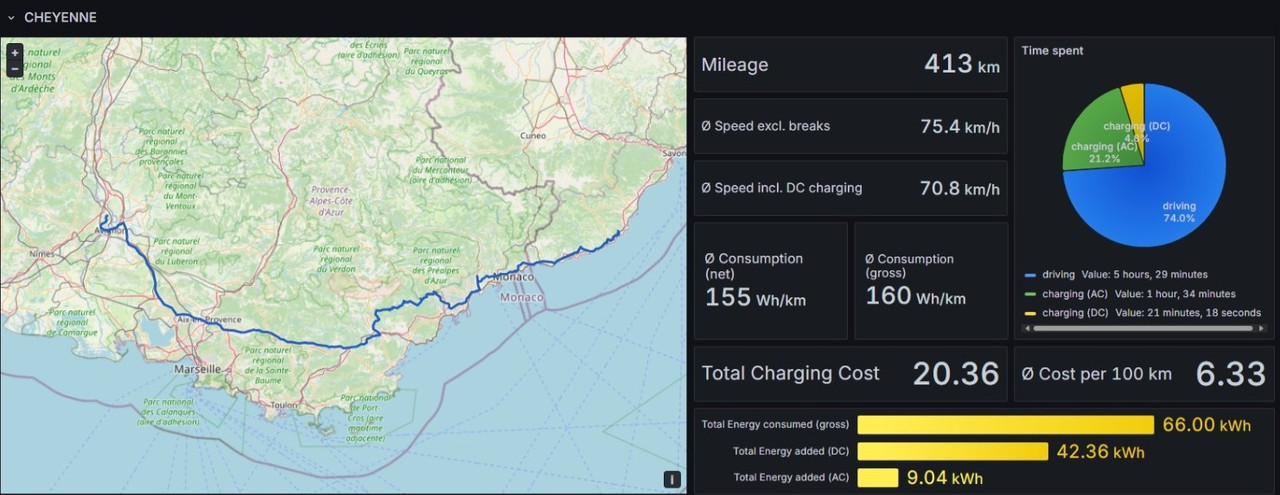Click the Total Energy added (DC) bar

click(953, 451)
